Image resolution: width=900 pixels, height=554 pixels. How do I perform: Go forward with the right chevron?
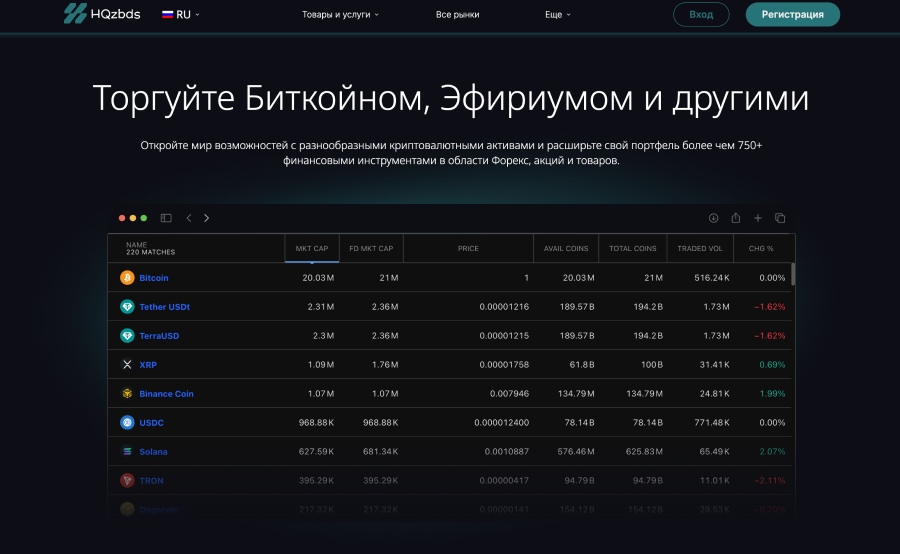coord(207,218)
